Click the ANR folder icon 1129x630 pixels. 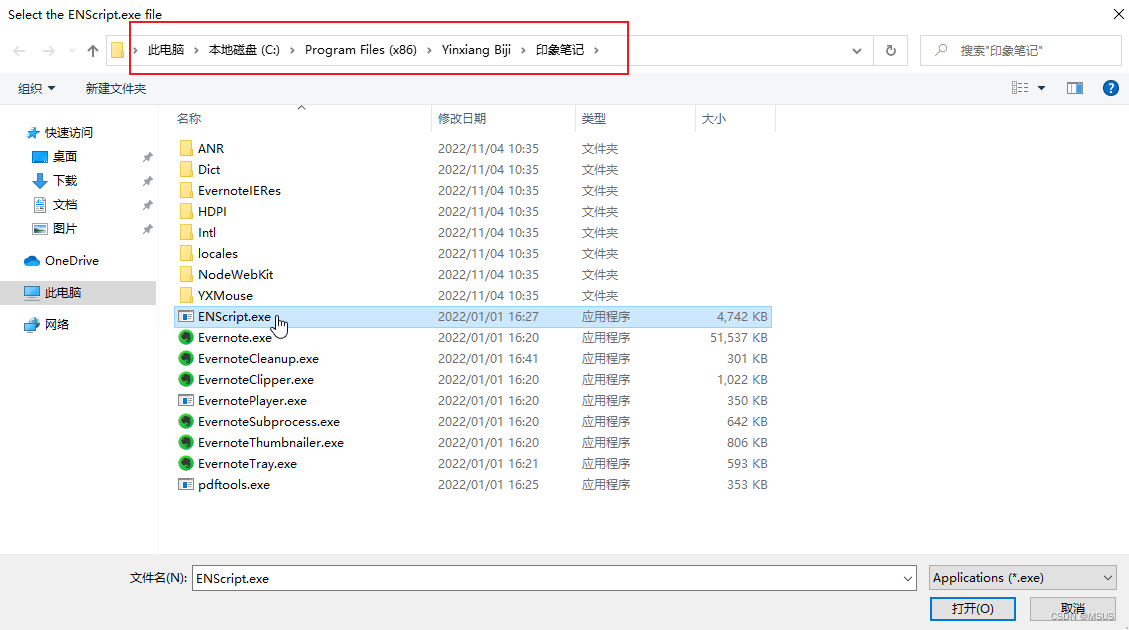click(x=186, y=148)
